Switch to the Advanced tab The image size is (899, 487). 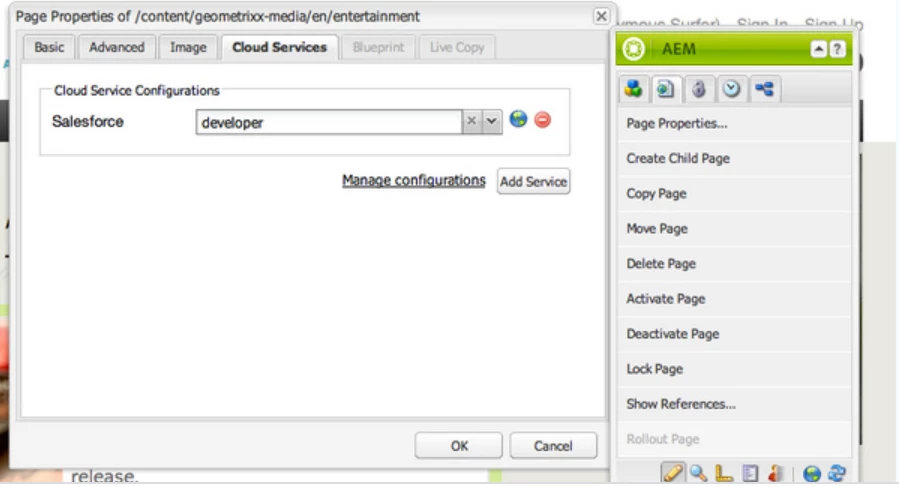click(x=117, y=48)
